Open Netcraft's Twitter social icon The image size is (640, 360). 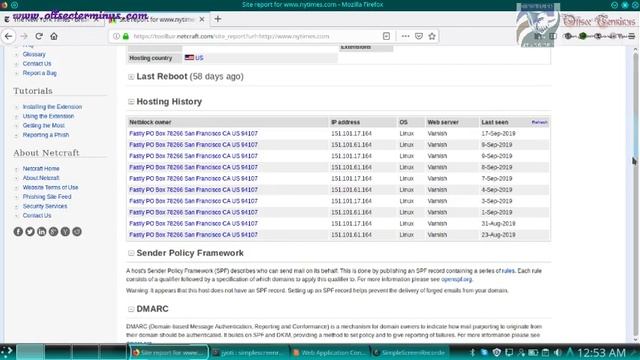[30, 231]
